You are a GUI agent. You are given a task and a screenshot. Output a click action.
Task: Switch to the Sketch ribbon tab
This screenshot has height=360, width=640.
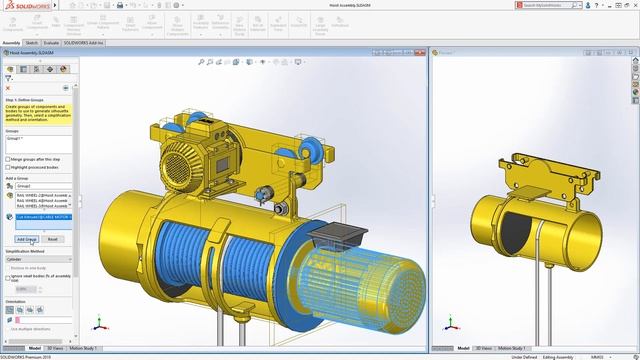(31, 43)
